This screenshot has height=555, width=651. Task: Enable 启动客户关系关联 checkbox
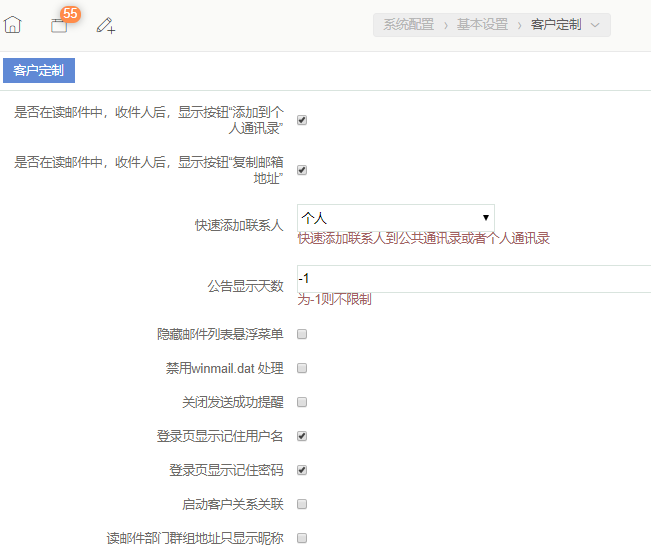[302, 504]
